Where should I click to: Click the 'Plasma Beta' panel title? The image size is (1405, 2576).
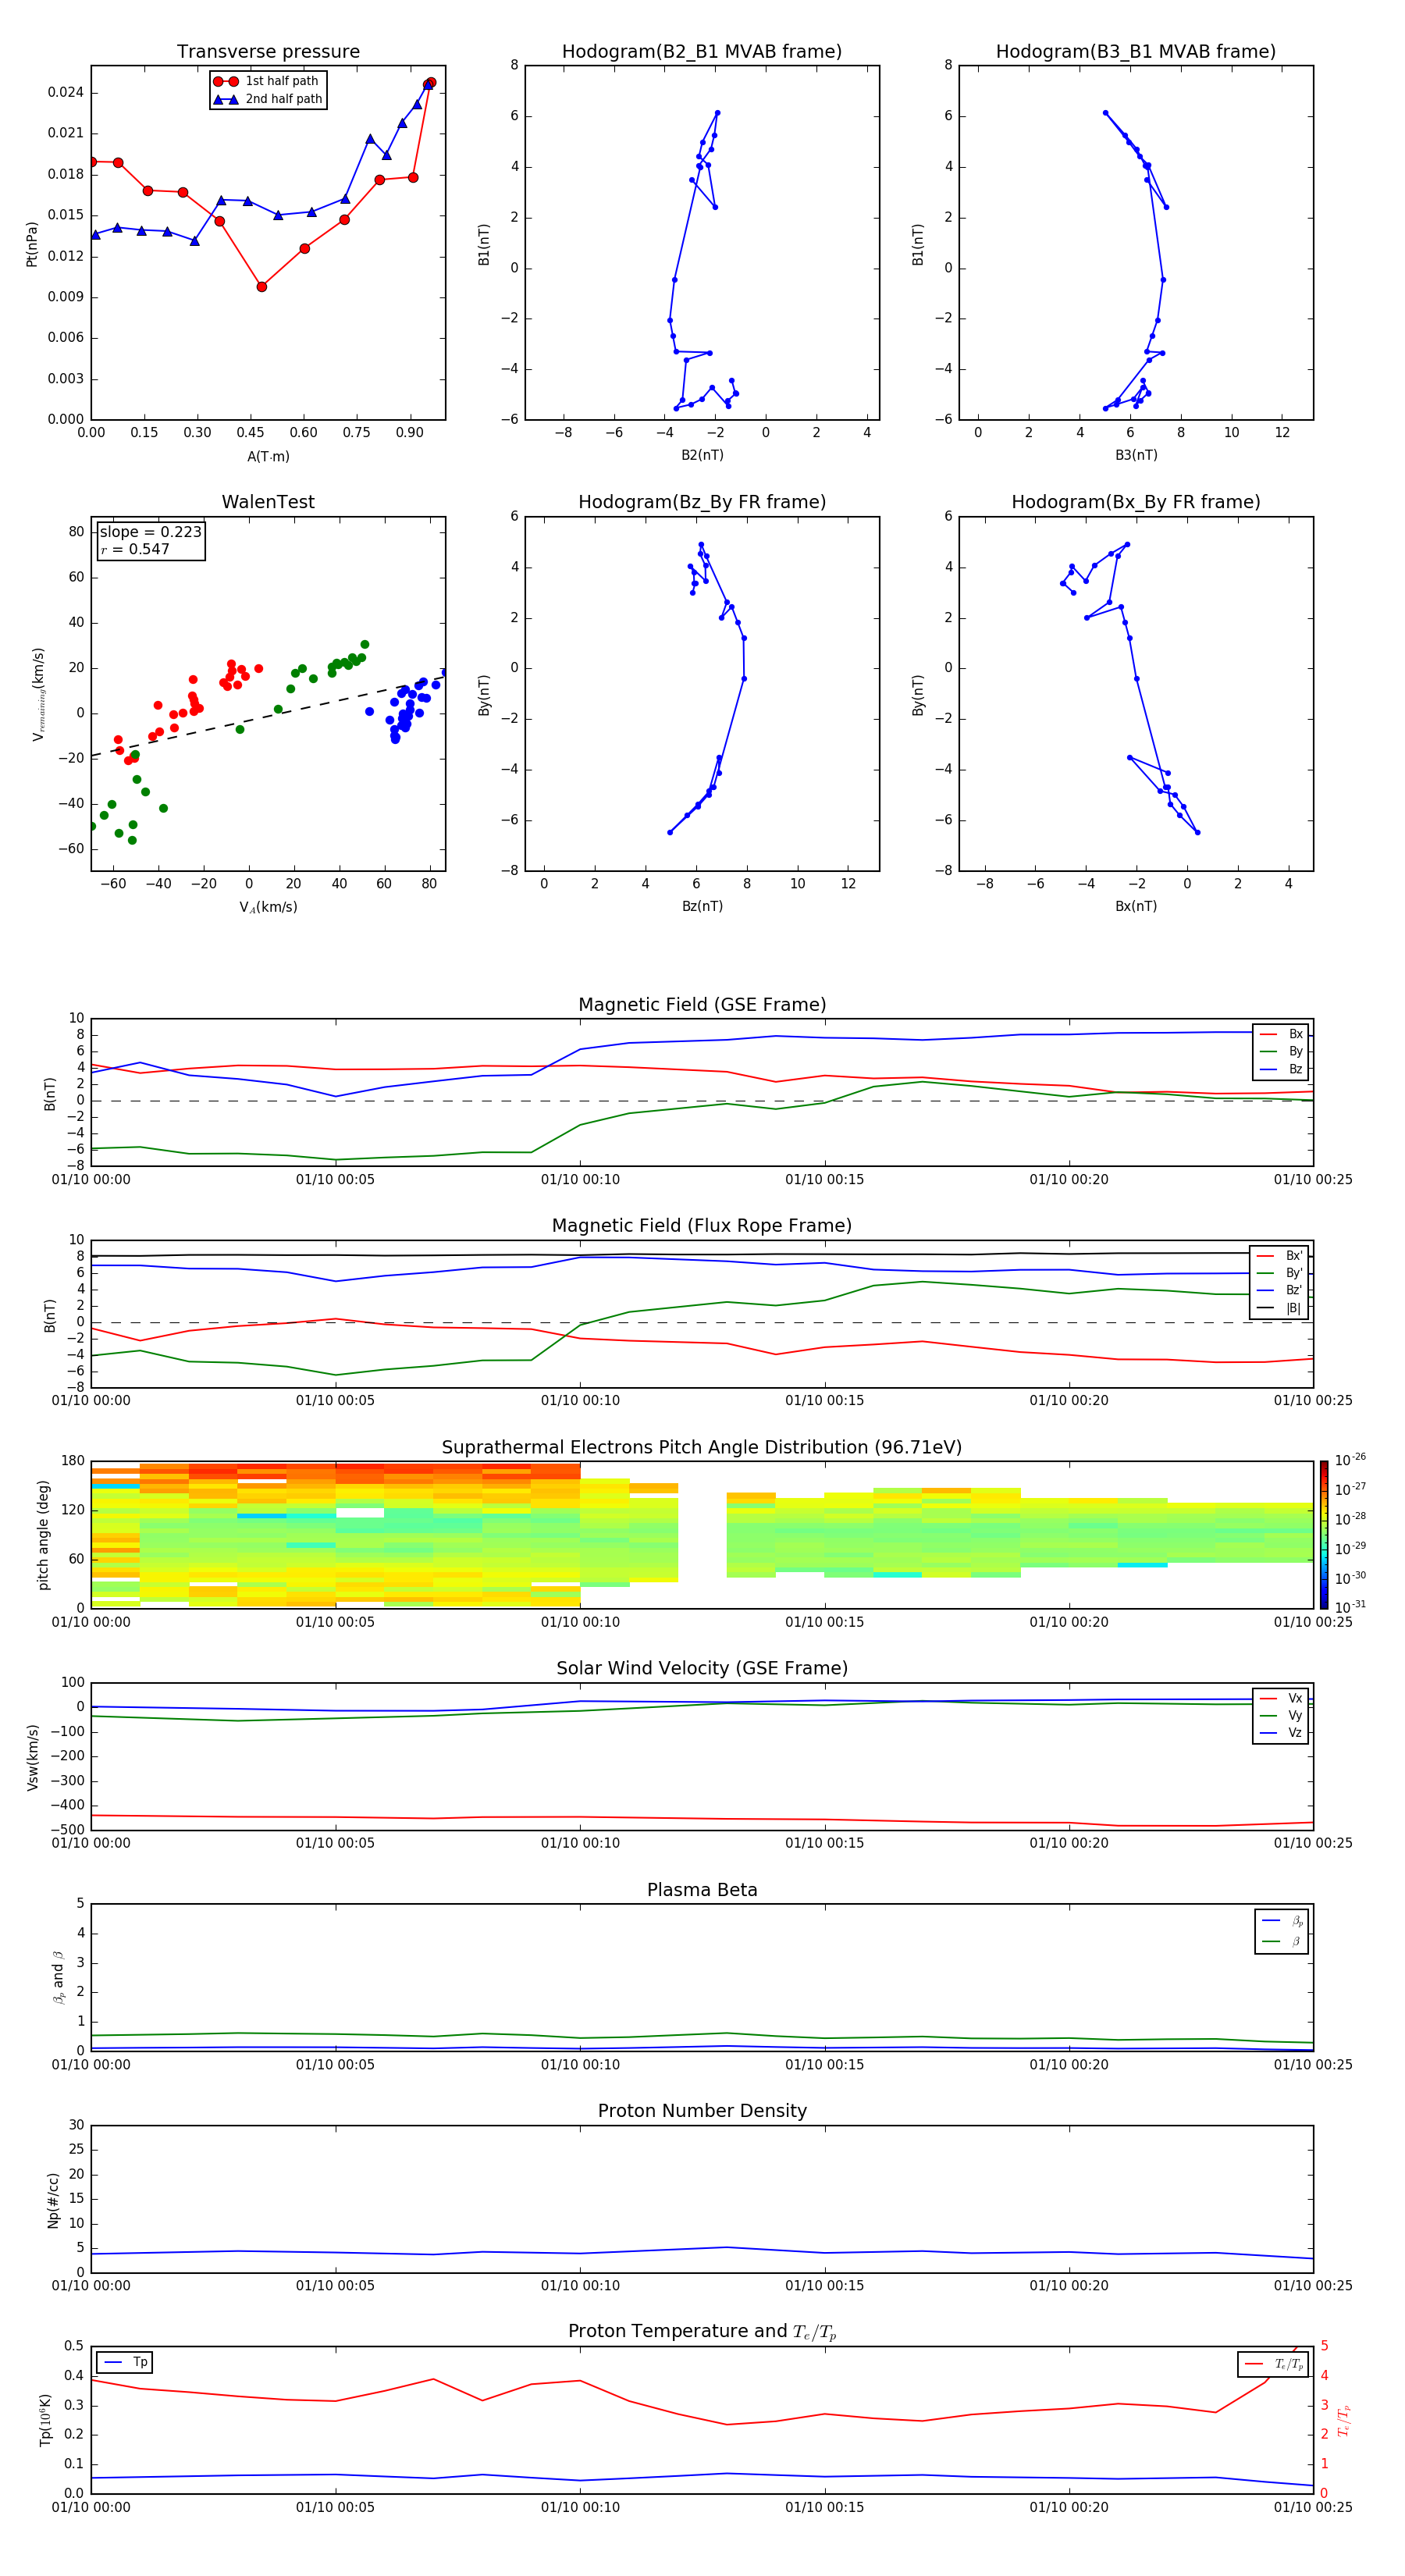pos(702,1890)
